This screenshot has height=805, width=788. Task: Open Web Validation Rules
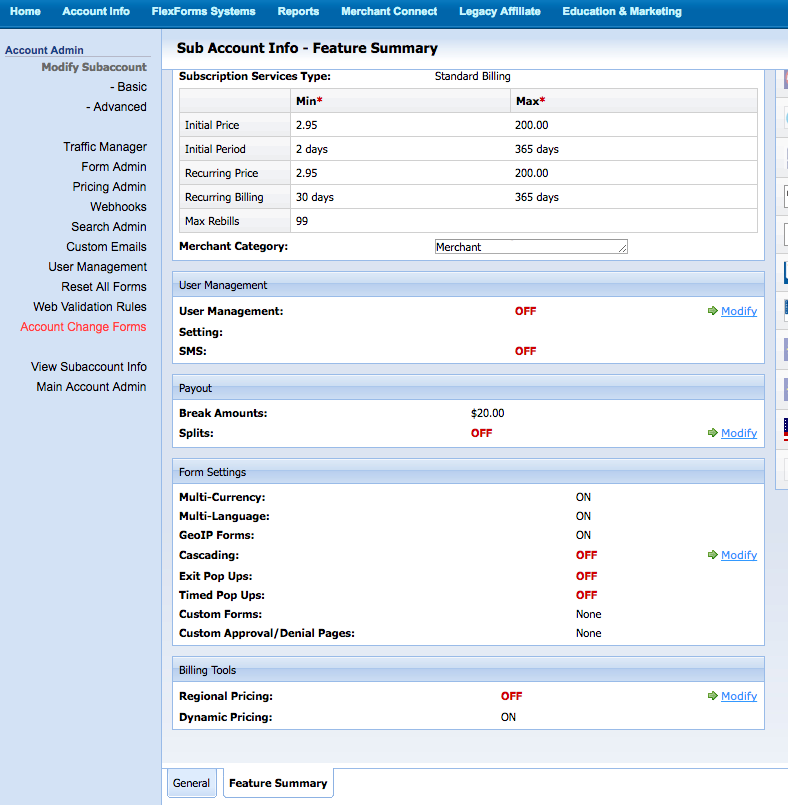coord(90,307)
